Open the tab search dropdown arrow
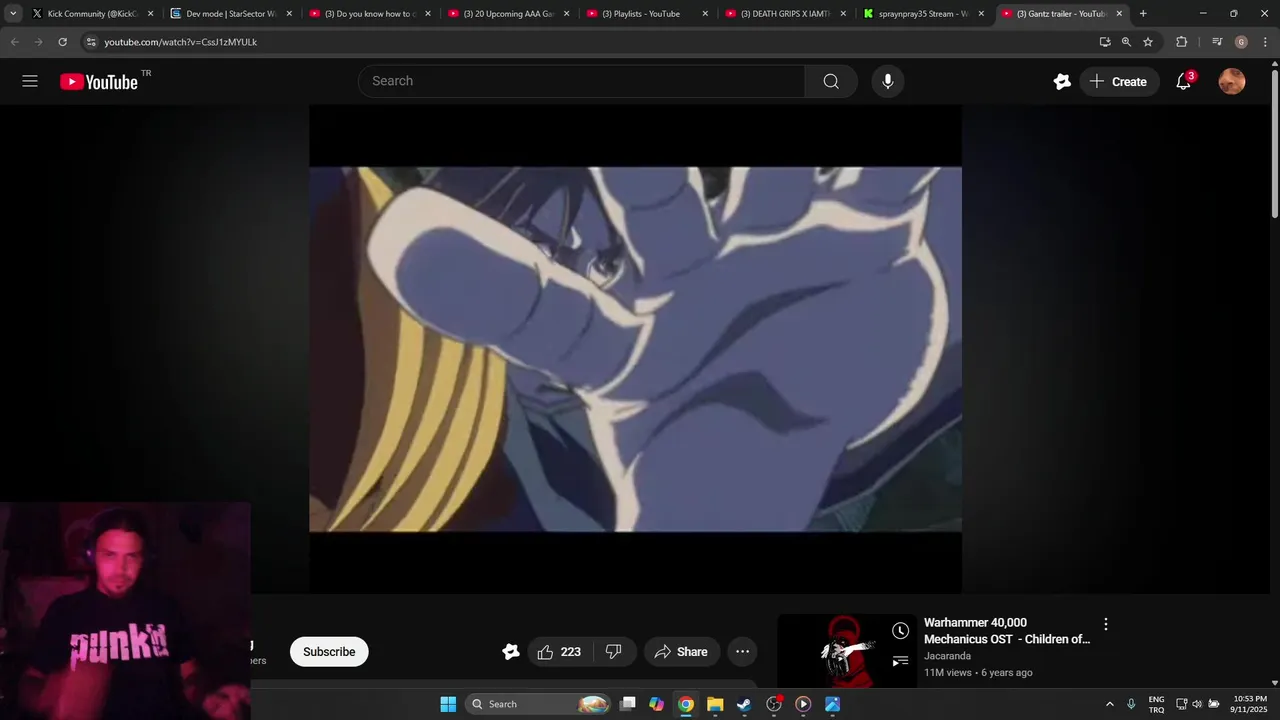The height and width of the screenshot is (720, 1280). (x=13, y=14)
